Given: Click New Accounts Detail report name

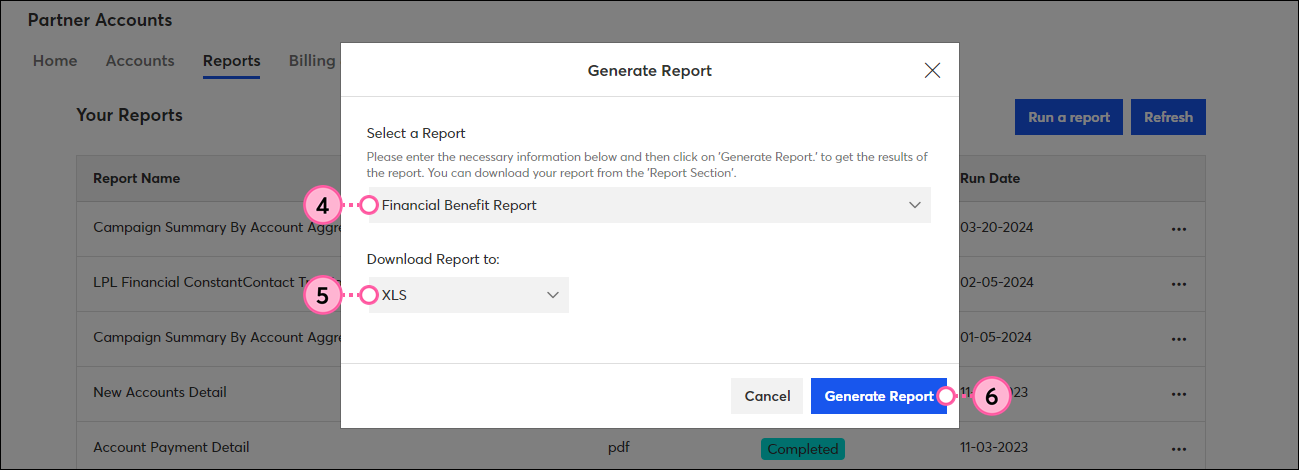Looking at the screenshot, I should [x=160, y=392].
